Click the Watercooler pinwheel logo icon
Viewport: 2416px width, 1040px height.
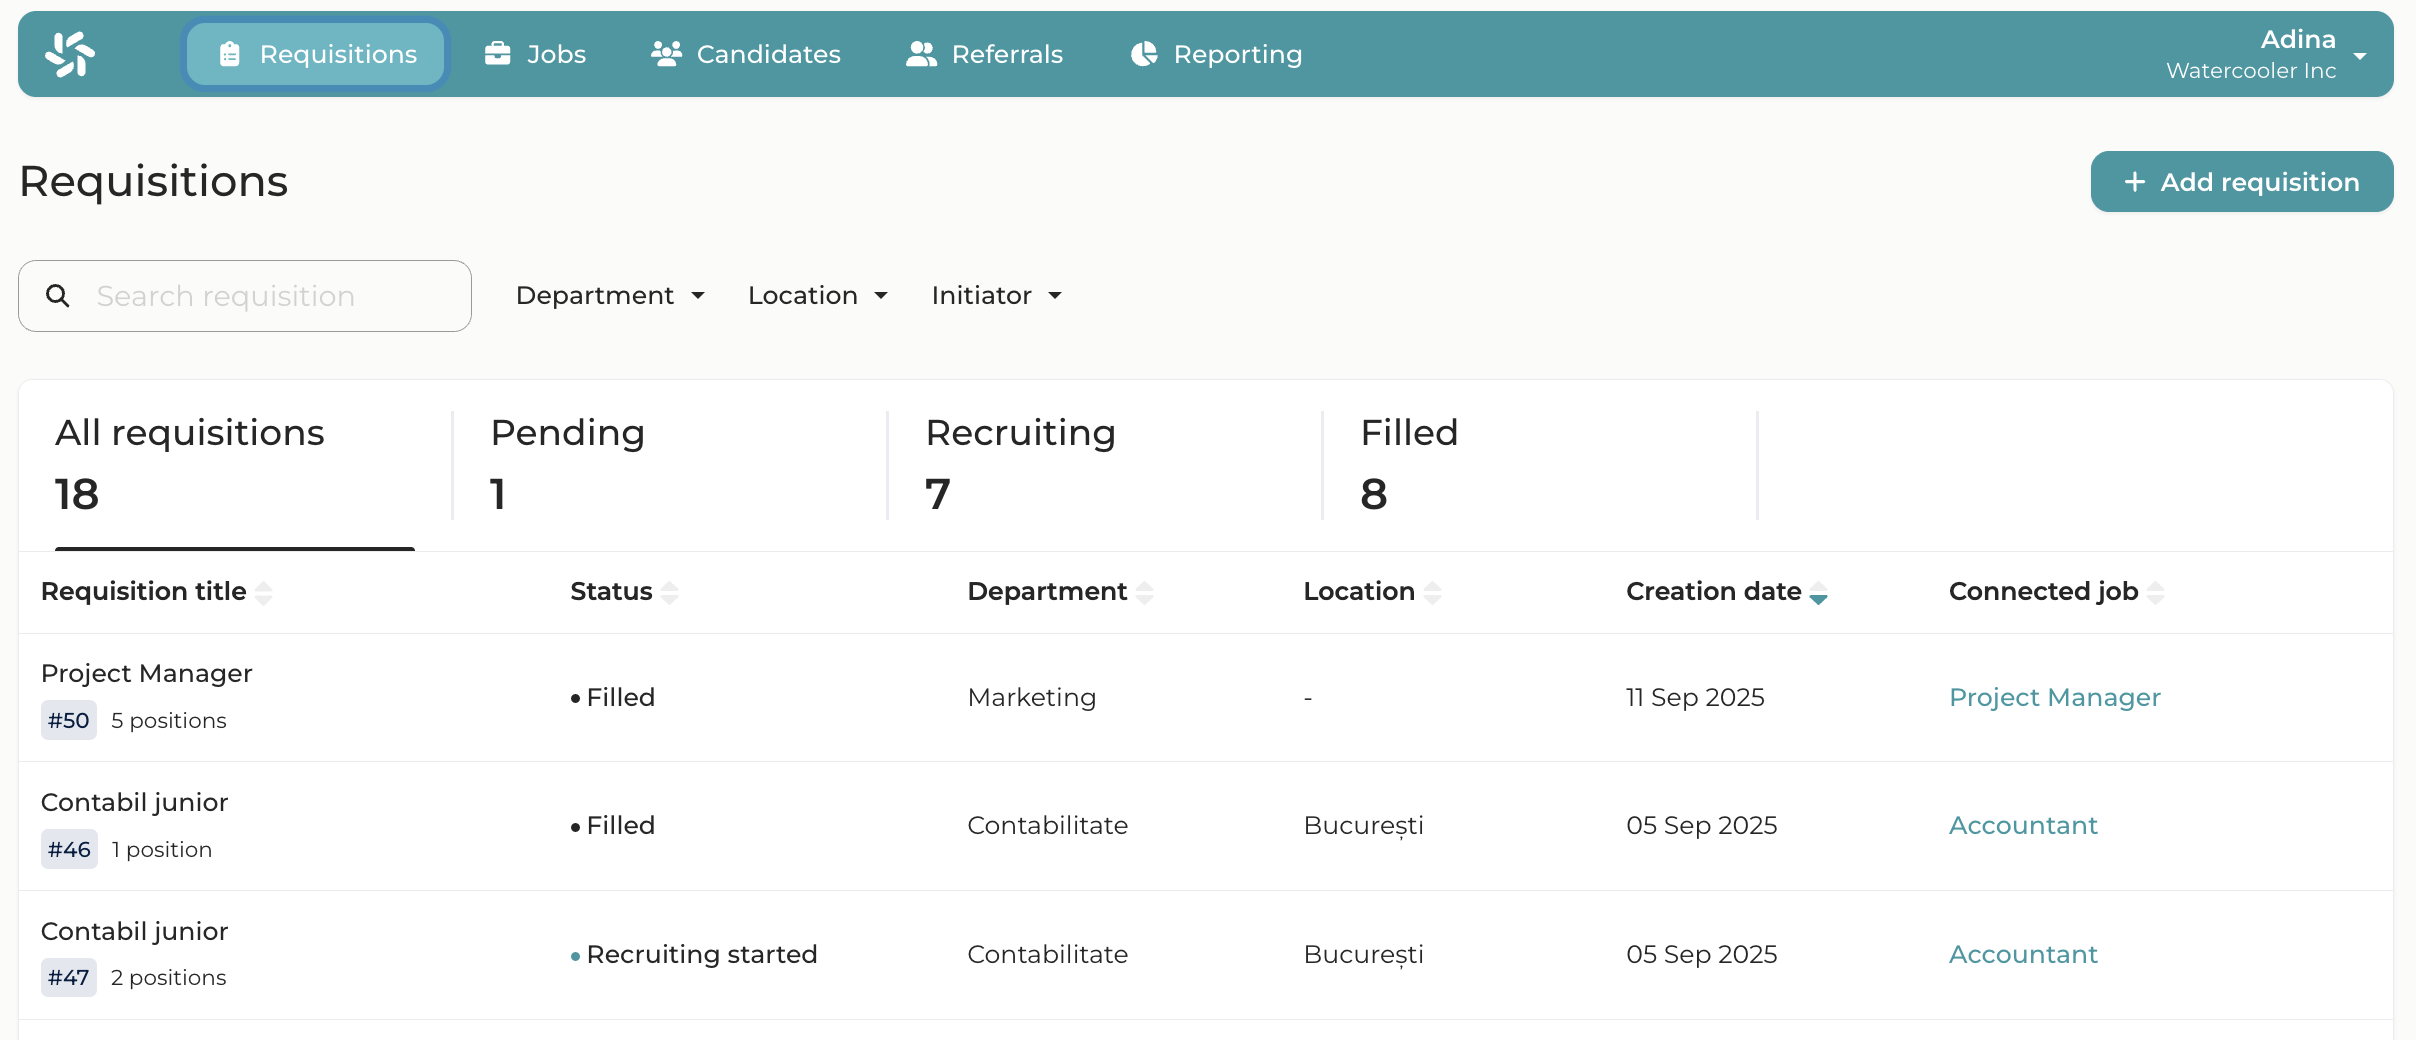(70, 54)
